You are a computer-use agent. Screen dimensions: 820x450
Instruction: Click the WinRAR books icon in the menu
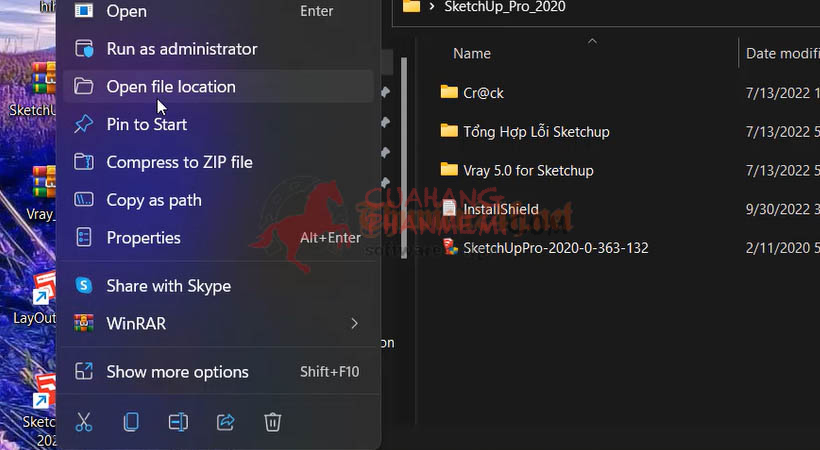pyautogui.click(x=84, y=323)
